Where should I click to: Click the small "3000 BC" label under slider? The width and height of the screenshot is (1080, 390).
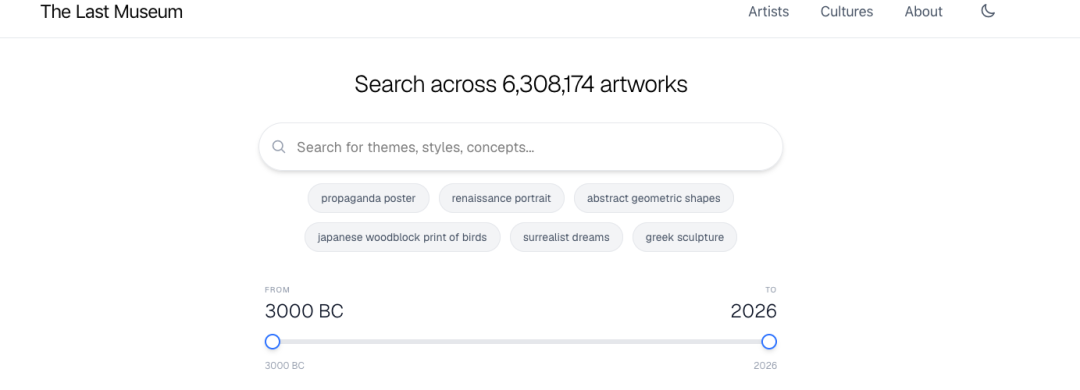[284, 366]
